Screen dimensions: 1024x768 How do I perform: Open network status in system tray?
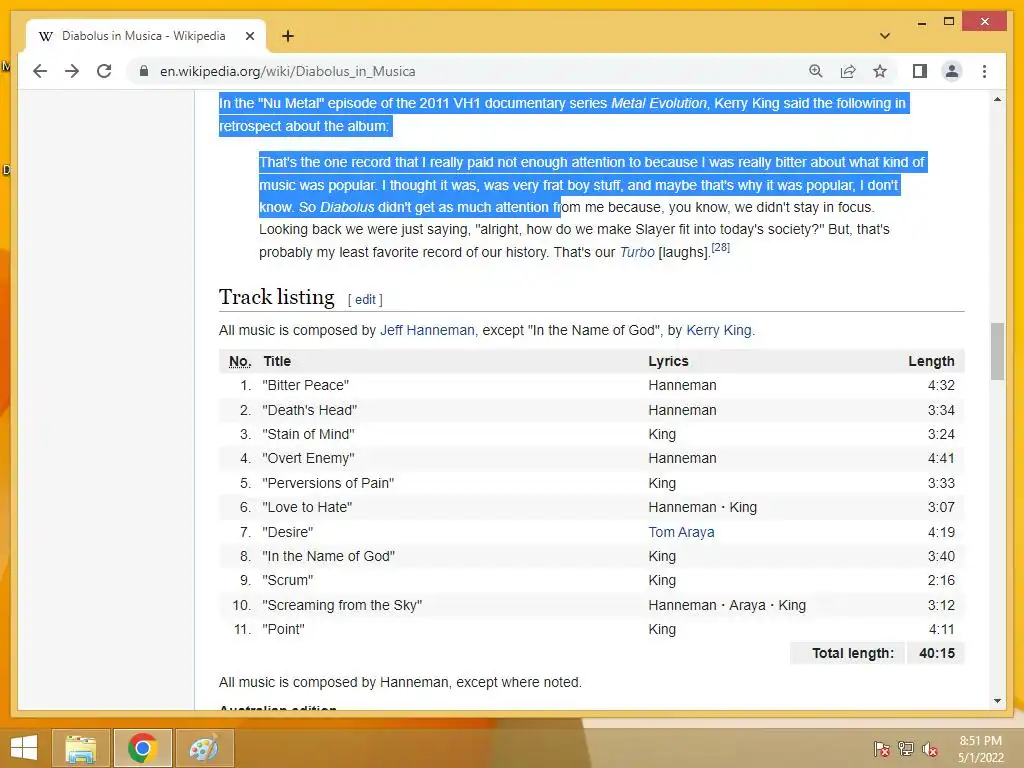pyautogui.click(x=906, y=748)
